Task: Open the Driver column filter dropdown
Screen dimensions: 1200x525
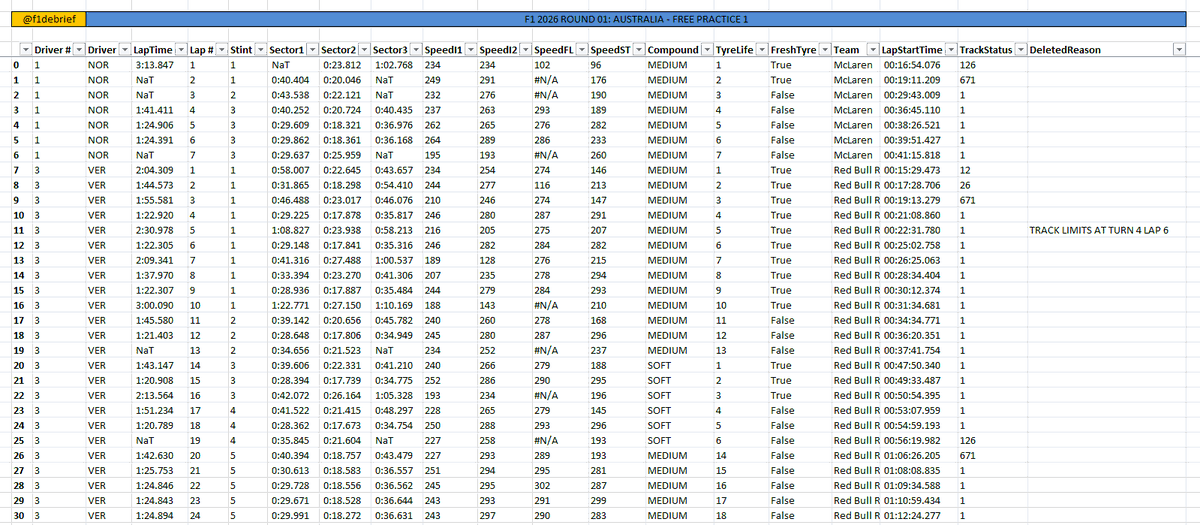Action: [124, 50]
